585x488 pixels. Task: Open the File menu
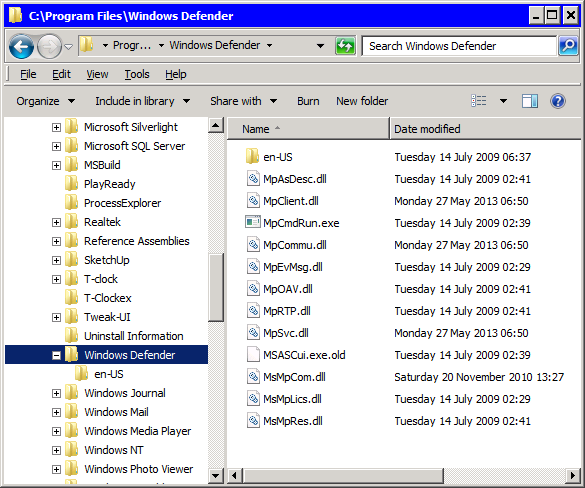pos(28,74)
